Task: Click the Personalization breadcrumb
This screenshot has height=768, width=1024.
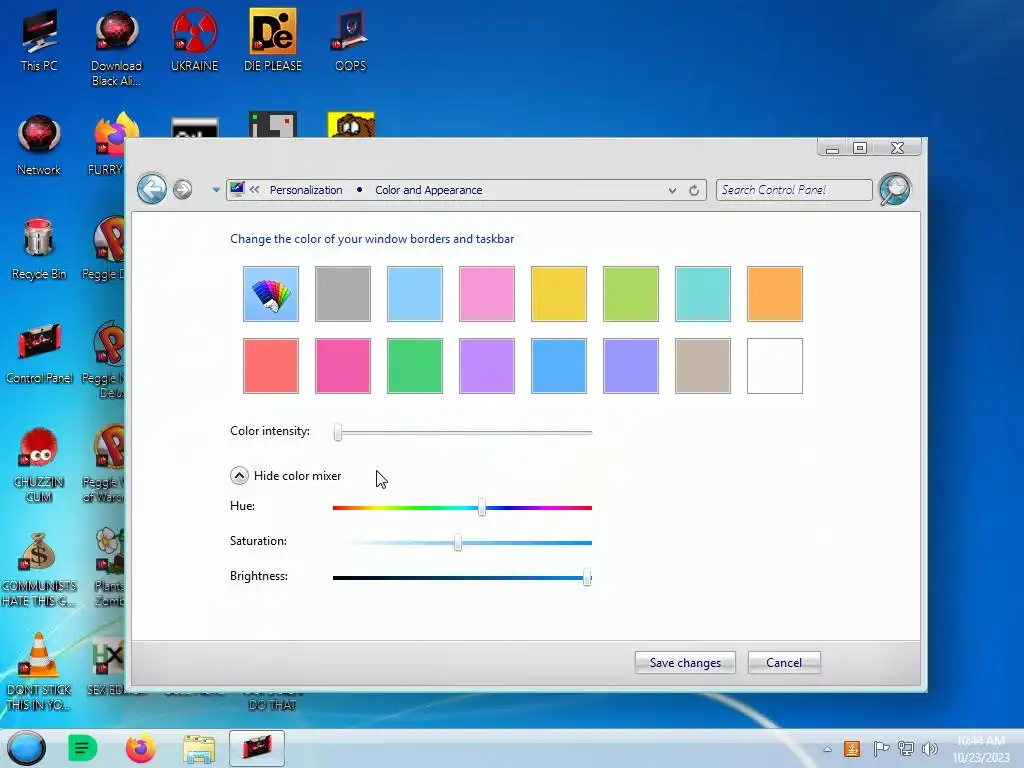Action: [306, 190]
